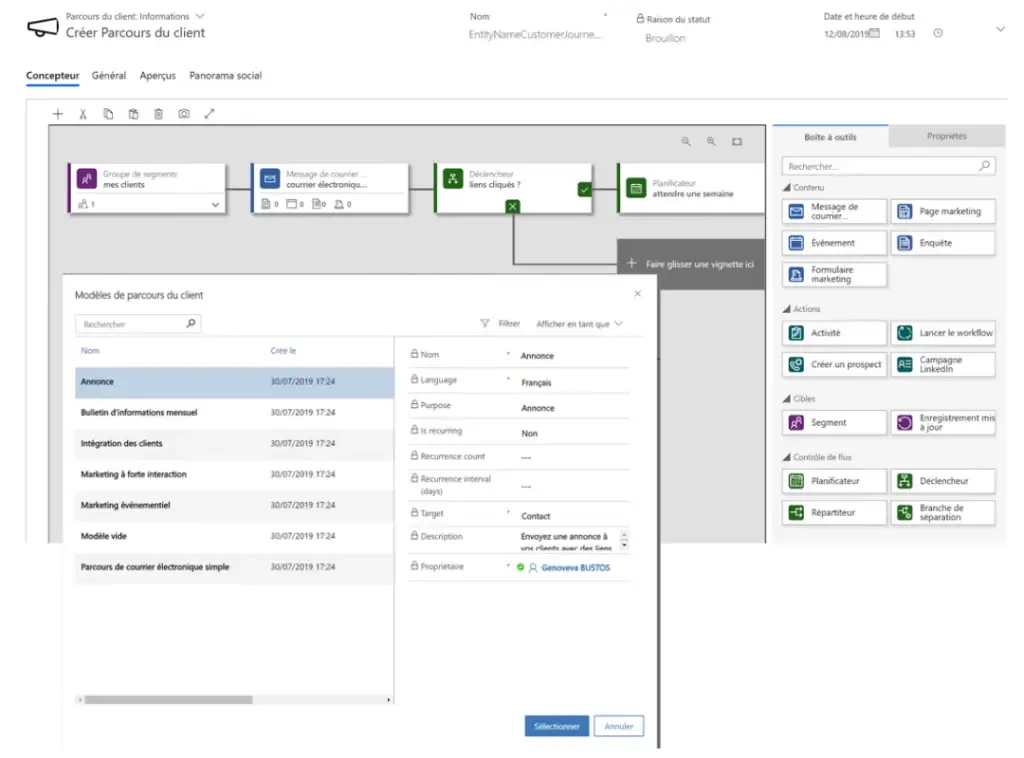Click the Nom field in the header
The height and width of the screenshot is (758, 1024).
pos(534,35)
